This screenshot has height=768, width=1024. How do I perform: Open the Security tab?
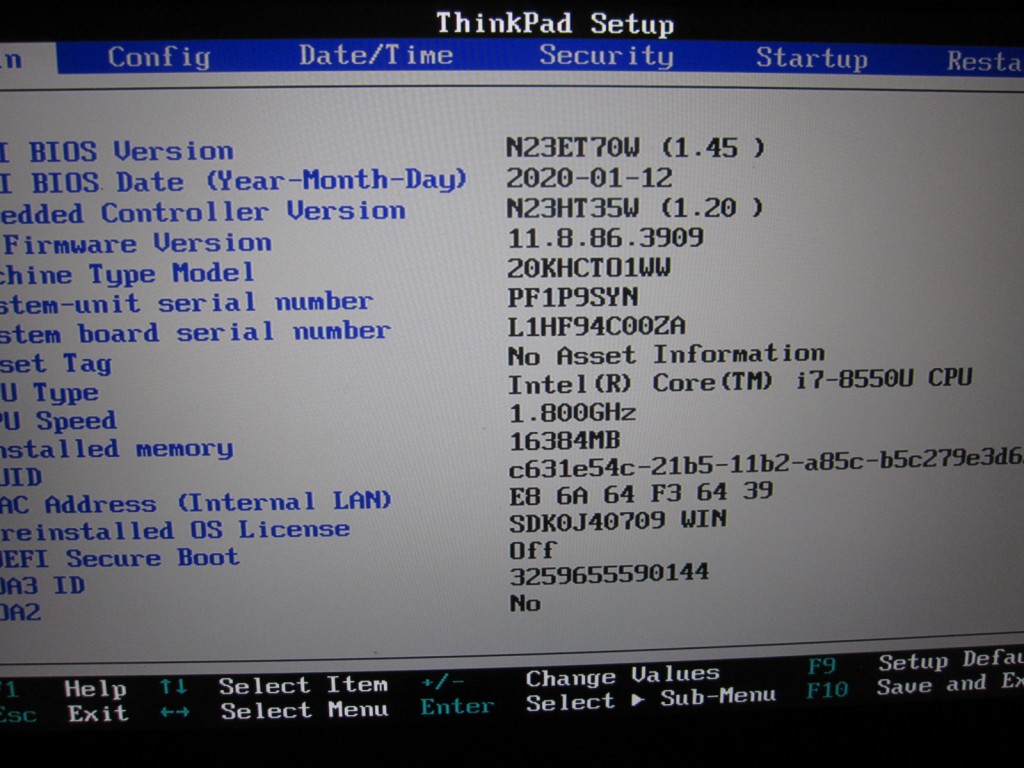pos(606,56)
